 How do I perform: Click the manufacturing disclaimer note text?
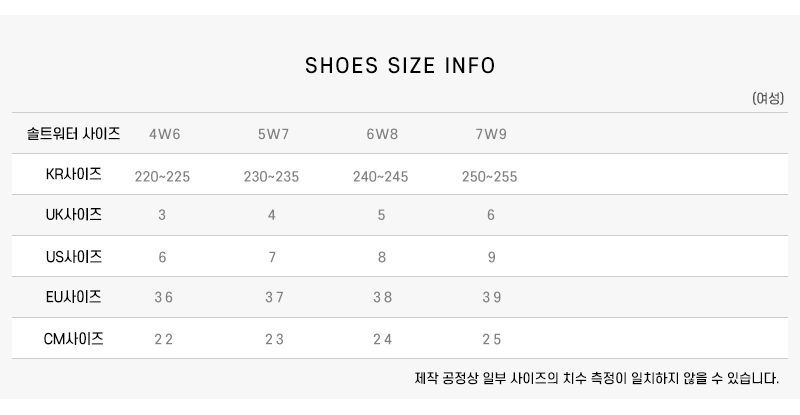(597, 379)
